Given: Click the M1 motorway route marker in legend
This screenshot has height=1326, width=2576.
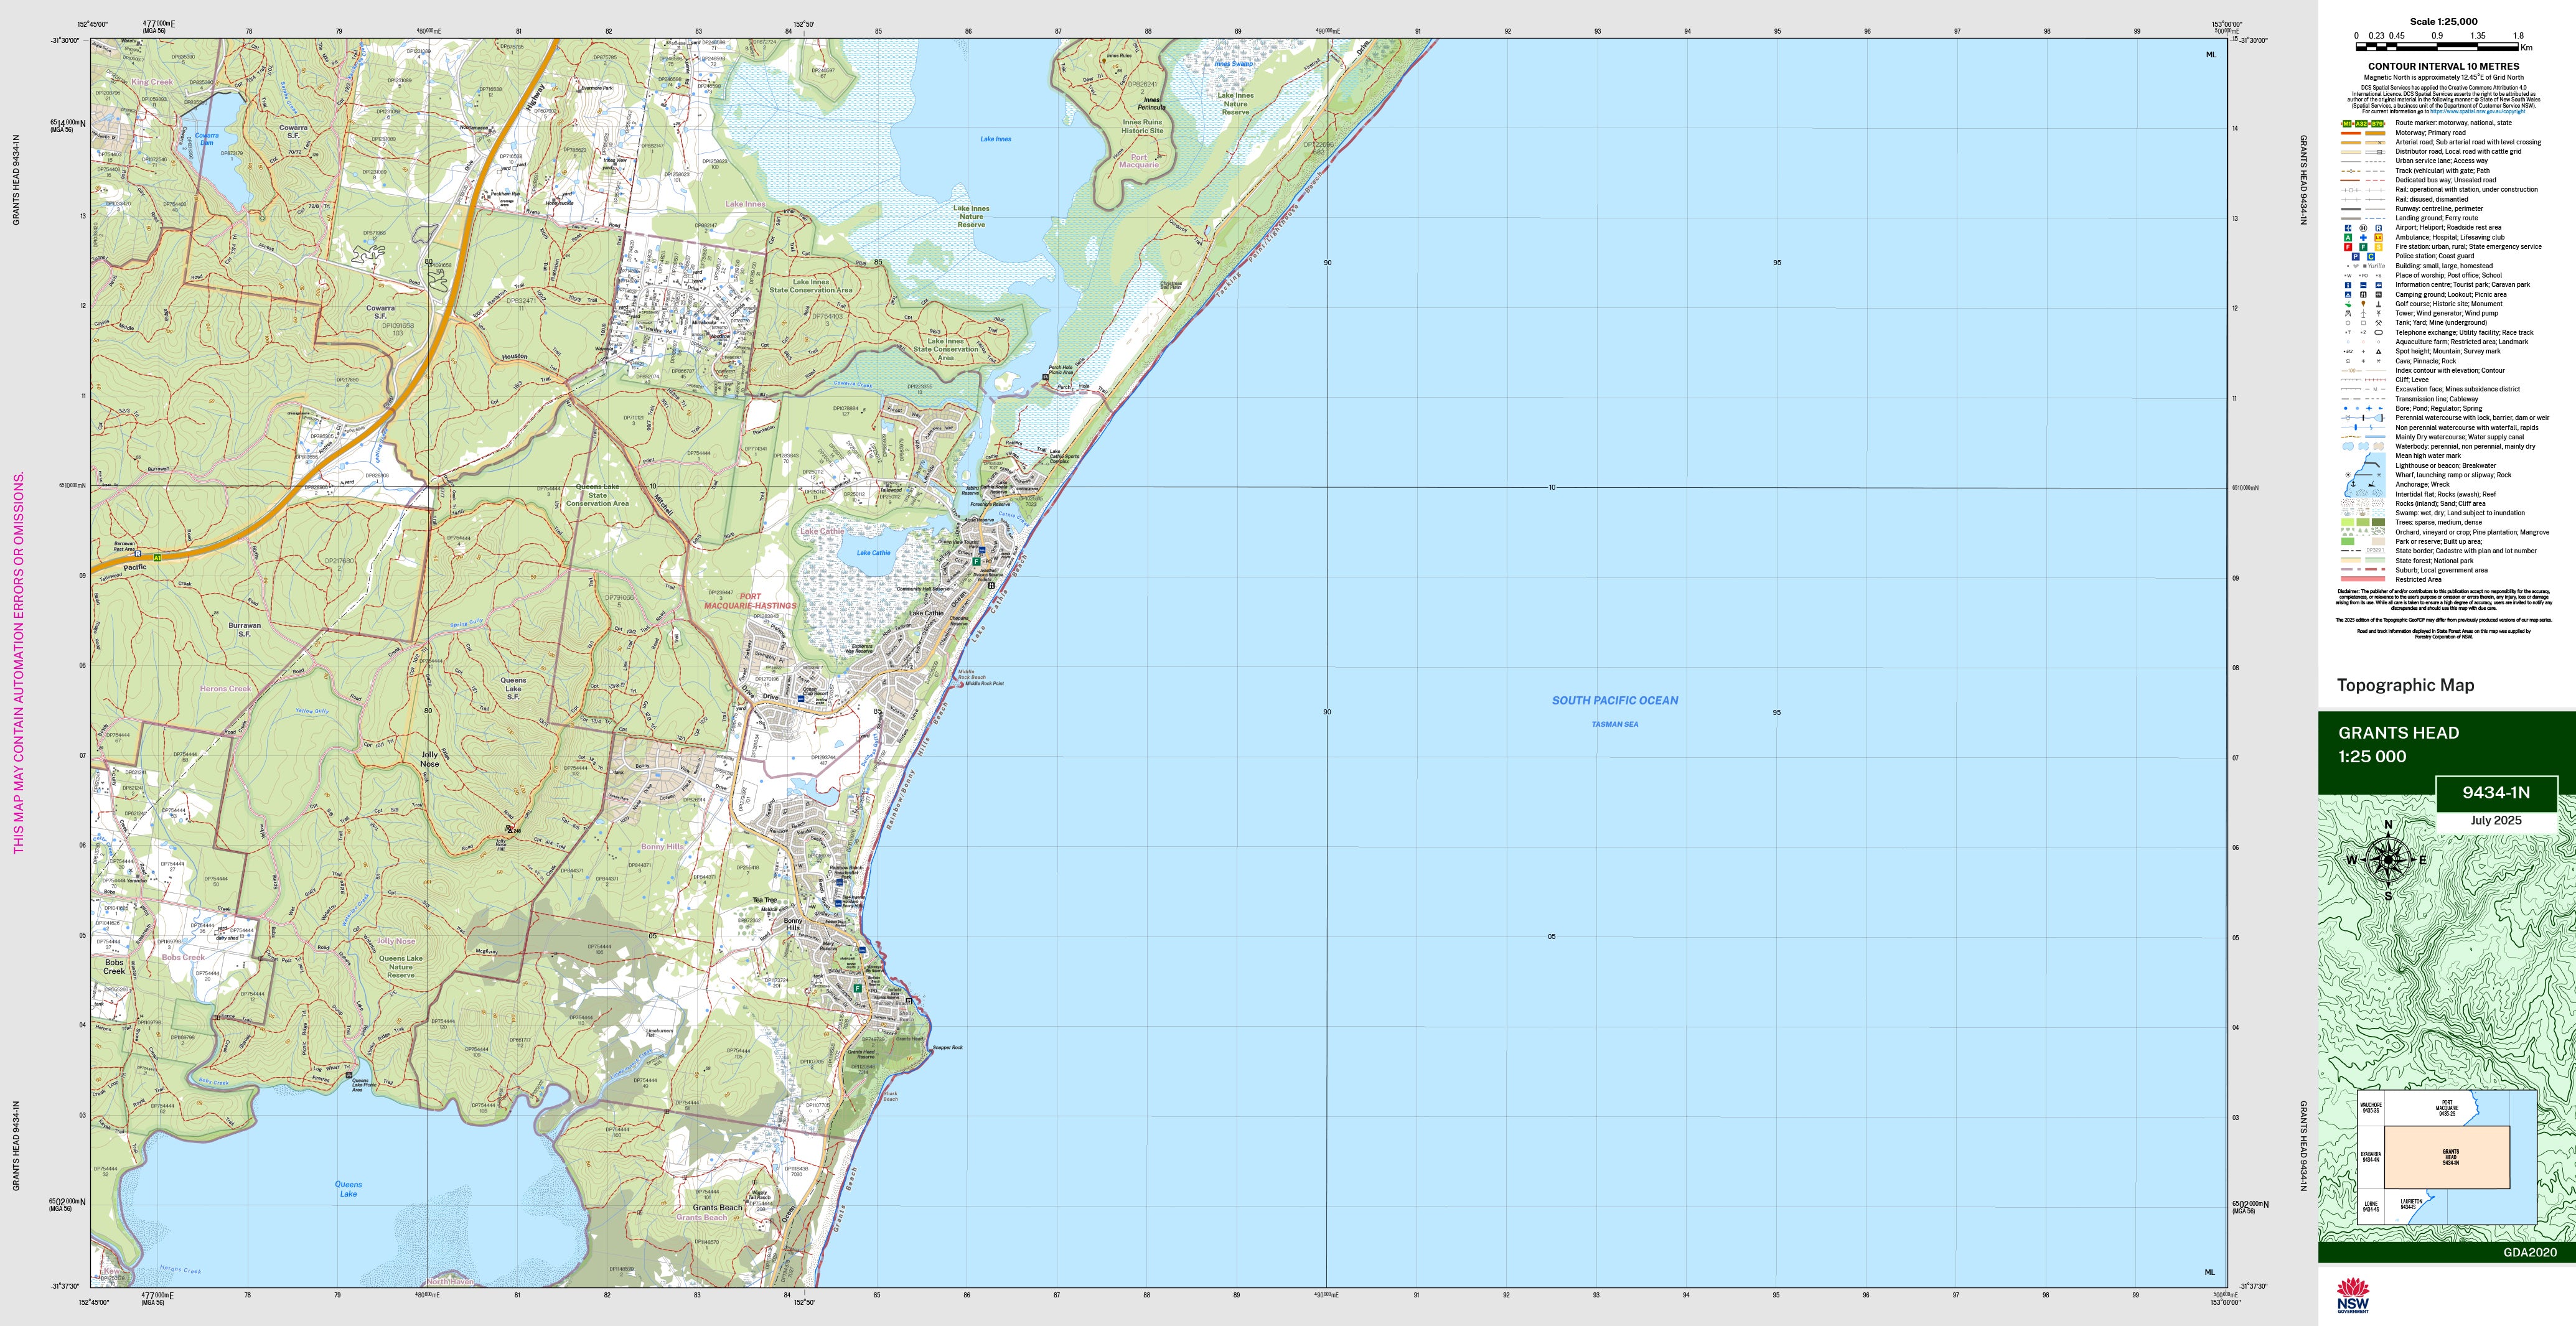Looking at the screenshot, I should [x=2347, y=124].
